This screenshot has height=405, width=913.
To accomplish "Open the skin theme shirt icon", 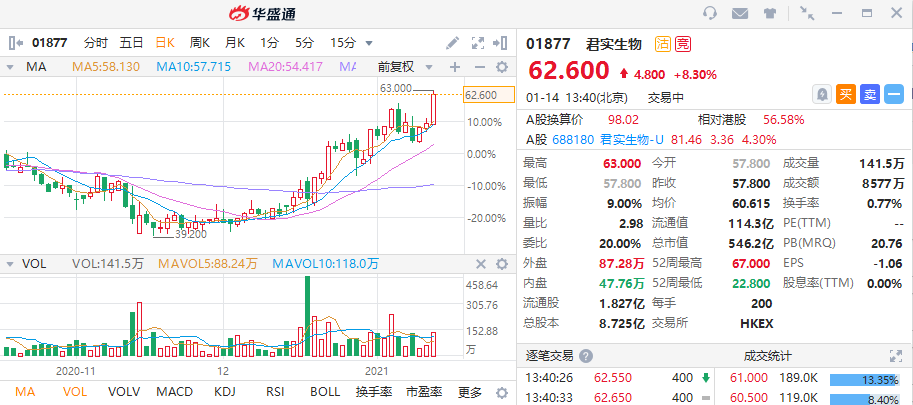I will click(770, 13).
